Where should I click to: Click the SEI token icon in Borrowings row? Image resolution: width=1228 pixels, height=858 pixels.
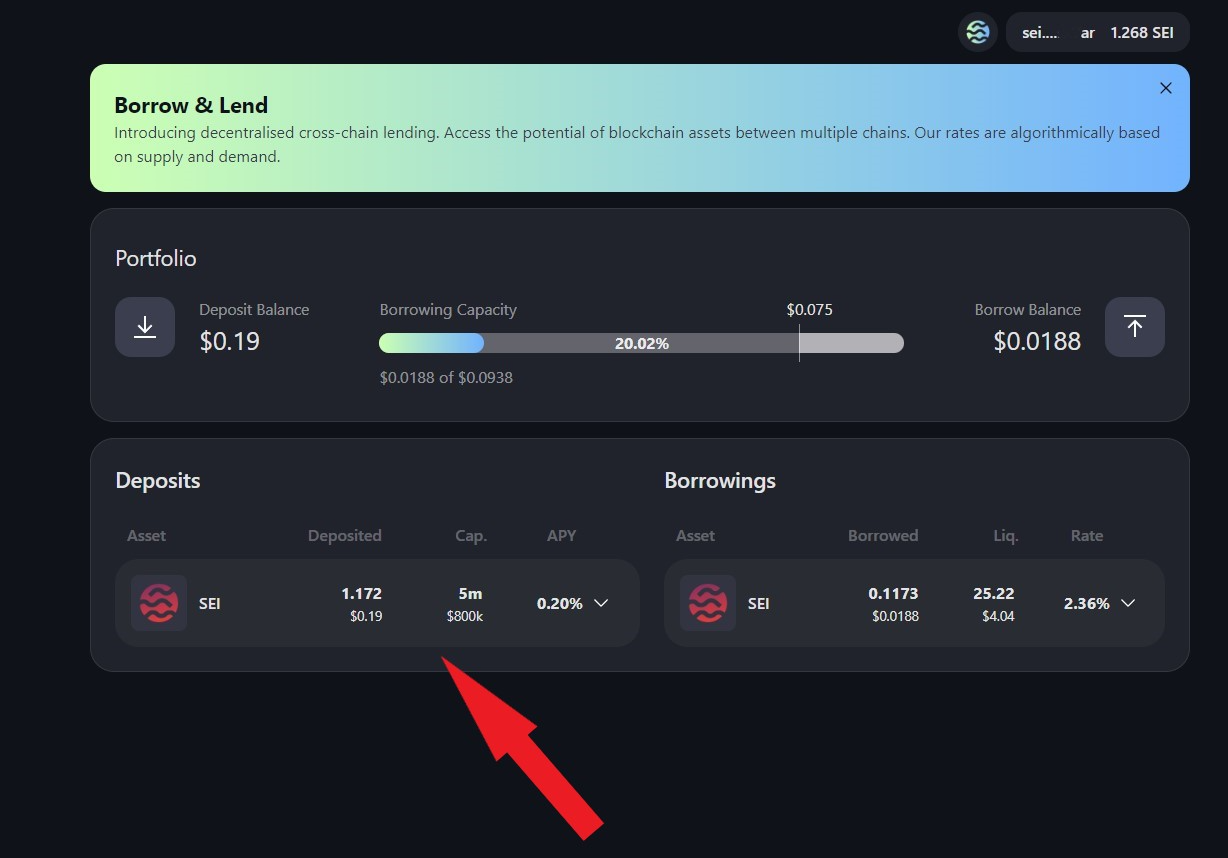[x=708, y=603]
